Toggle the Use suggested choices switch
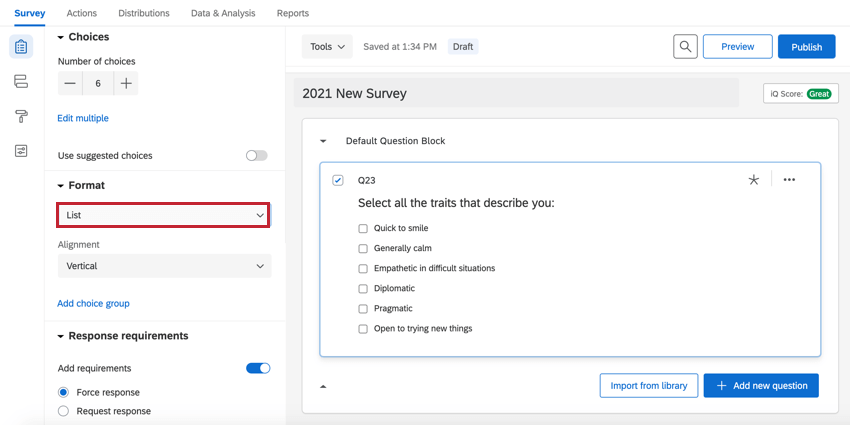 [257, 156]
